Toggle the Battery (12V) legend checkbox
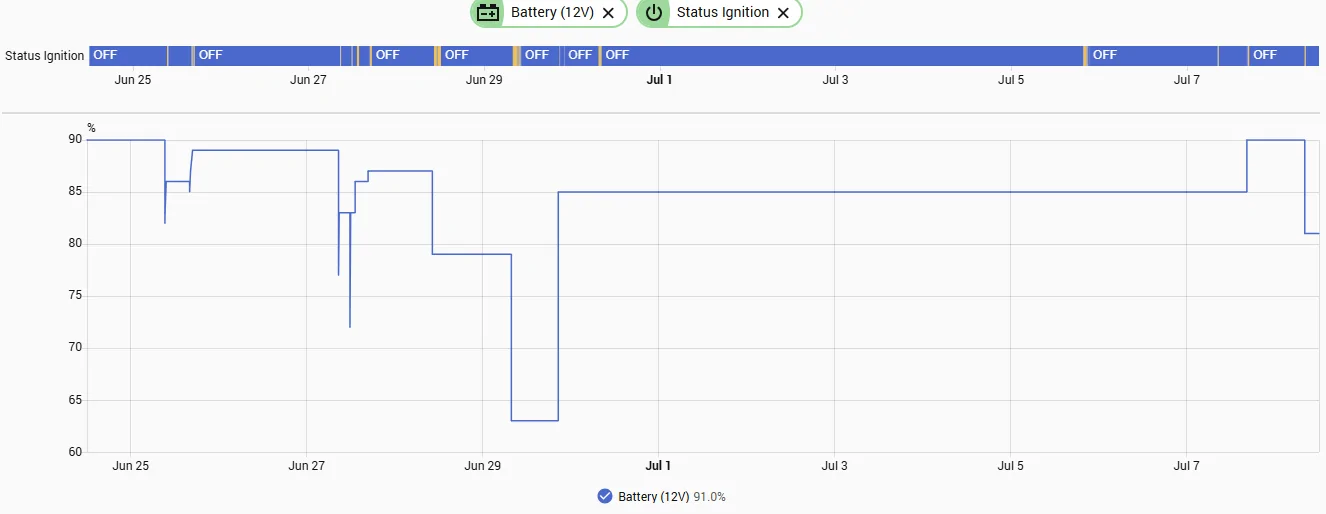This screenshot has width=1326, height=514. click(604, 496)
